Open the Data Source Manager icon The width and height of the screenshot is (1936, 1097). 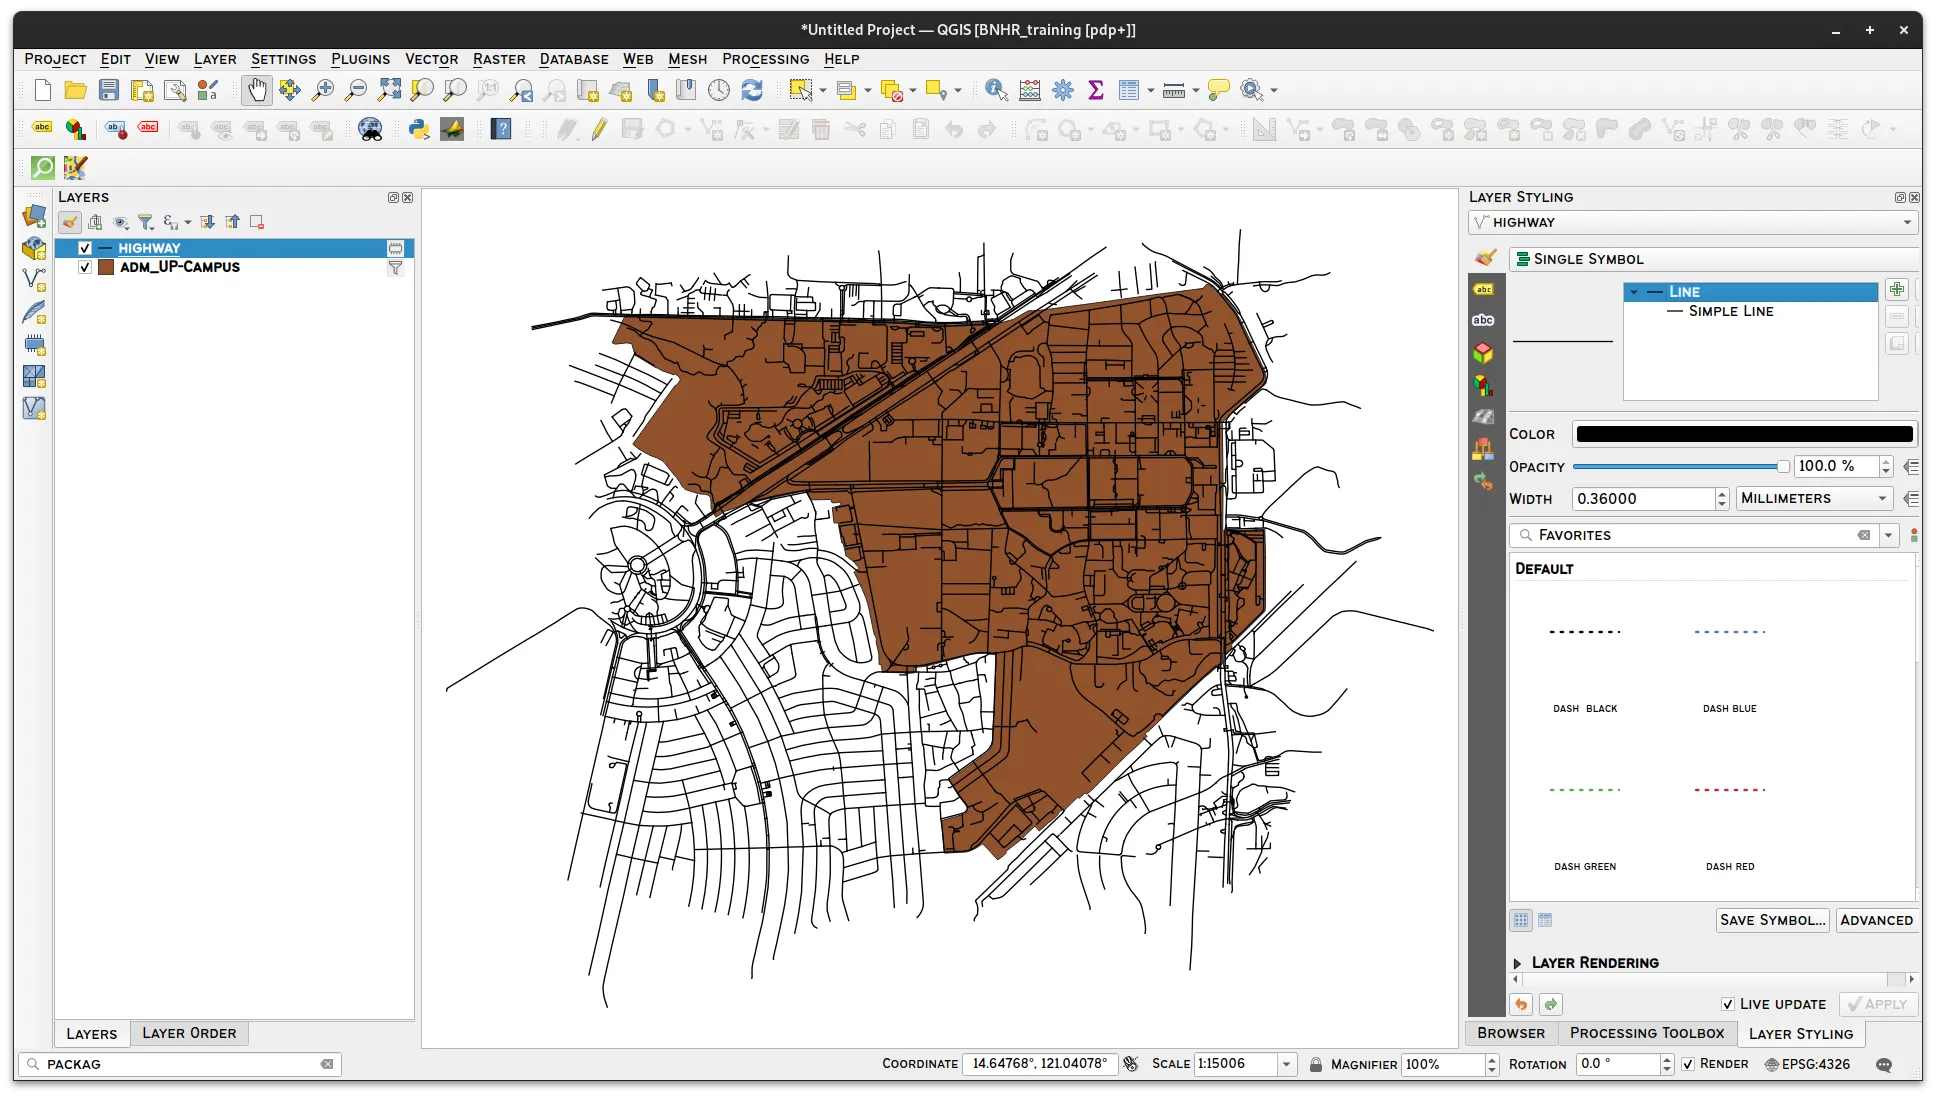34,216
